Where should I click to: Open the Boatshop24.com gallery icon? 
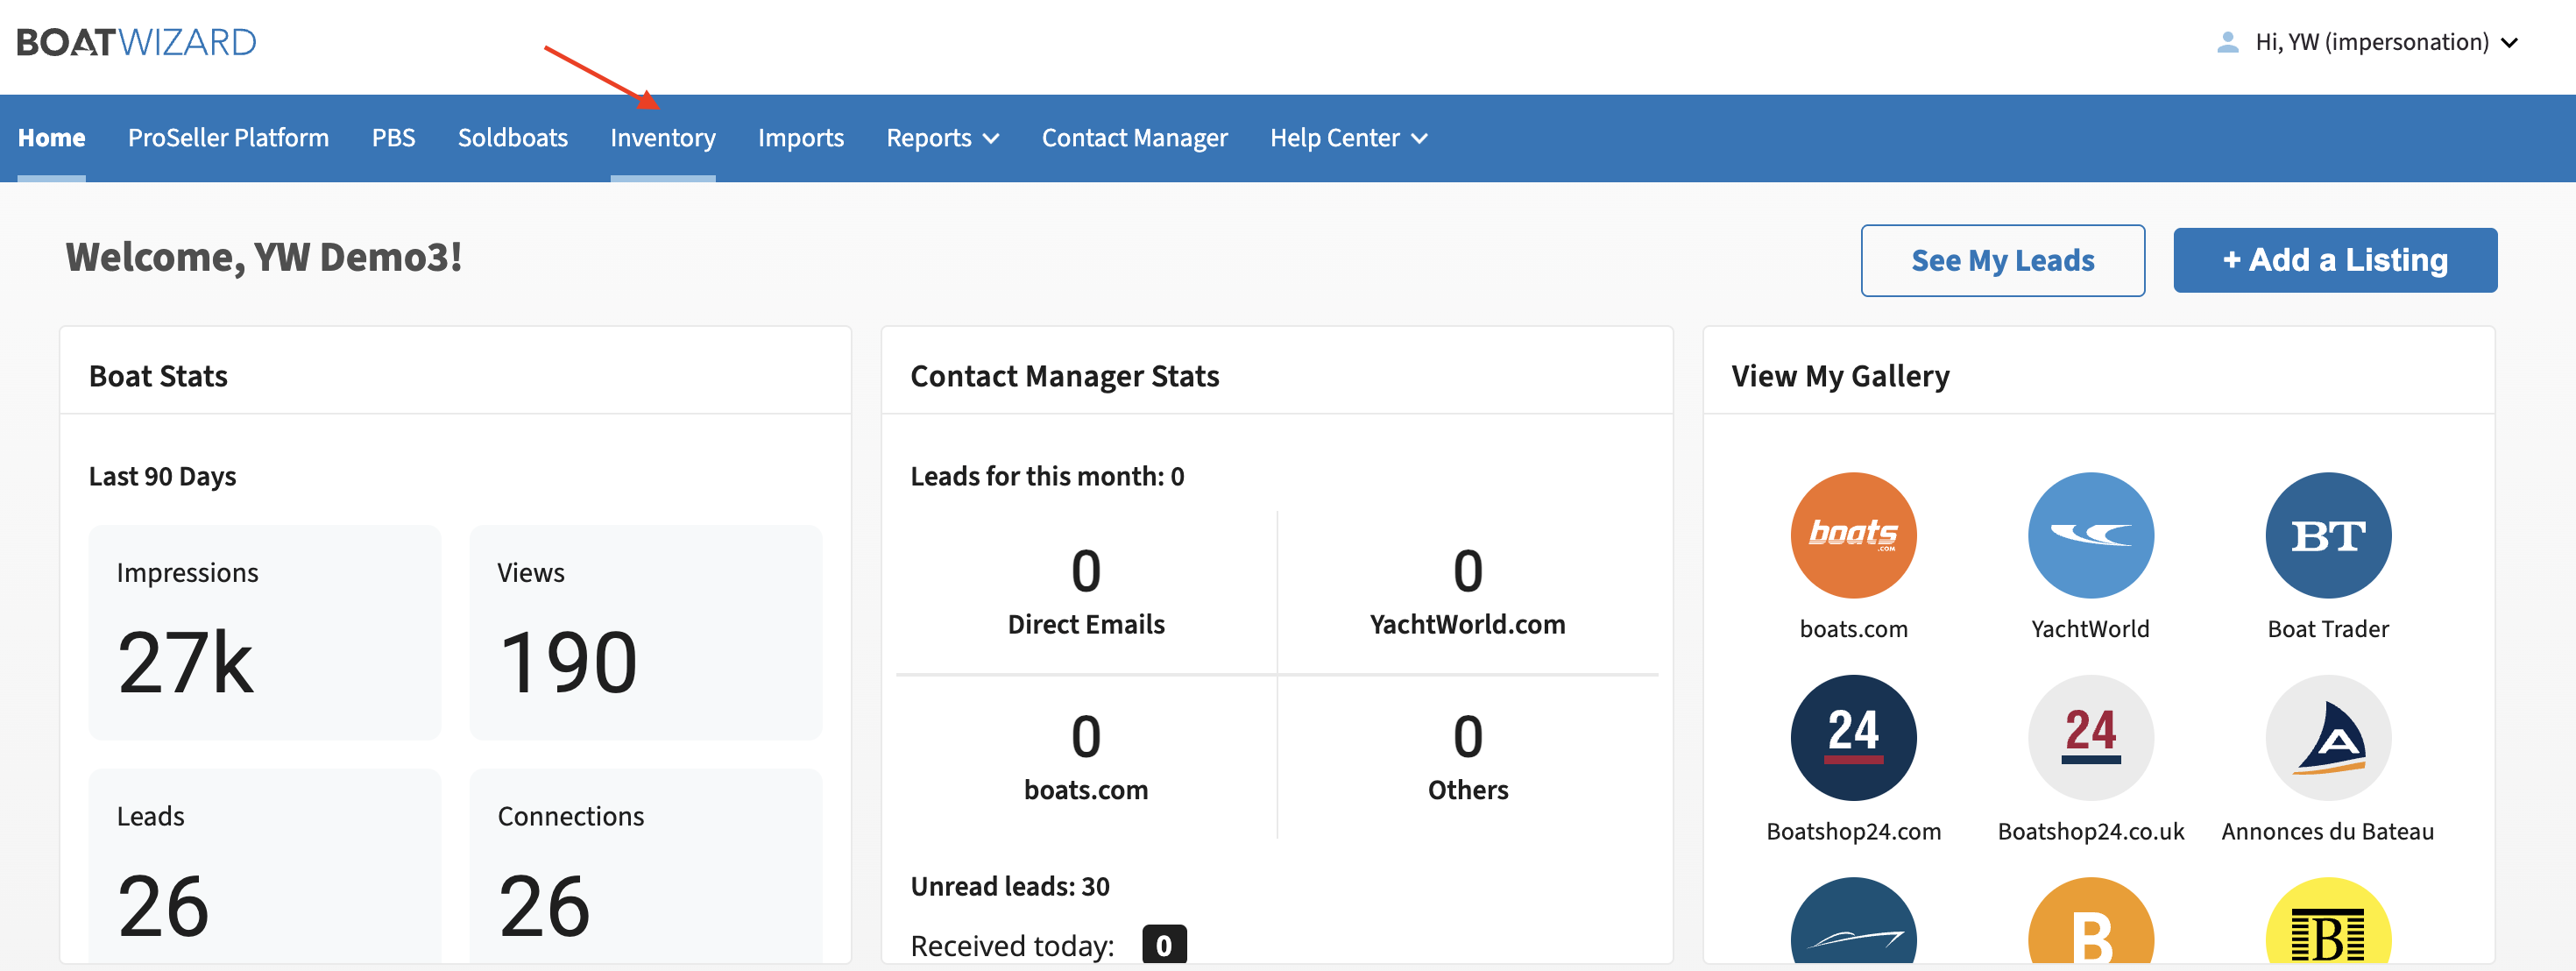click(1853, 737)
